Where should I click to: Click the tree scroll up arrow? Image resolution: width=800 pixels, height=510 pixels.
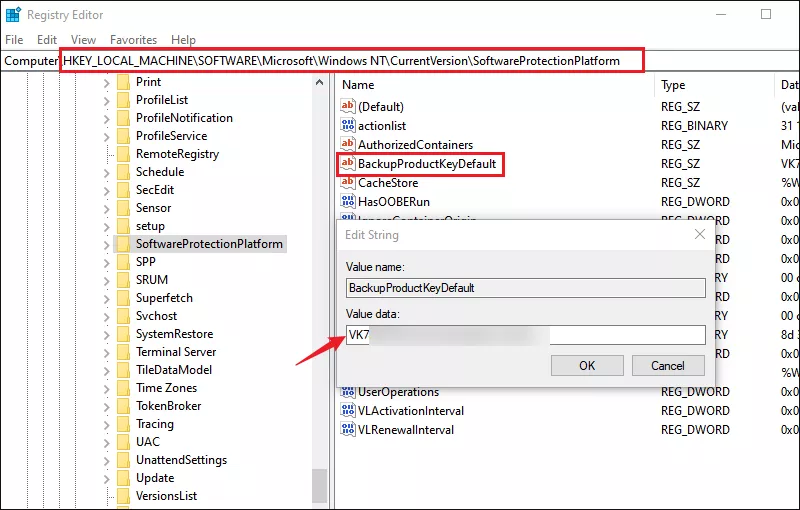click(319, 82)
